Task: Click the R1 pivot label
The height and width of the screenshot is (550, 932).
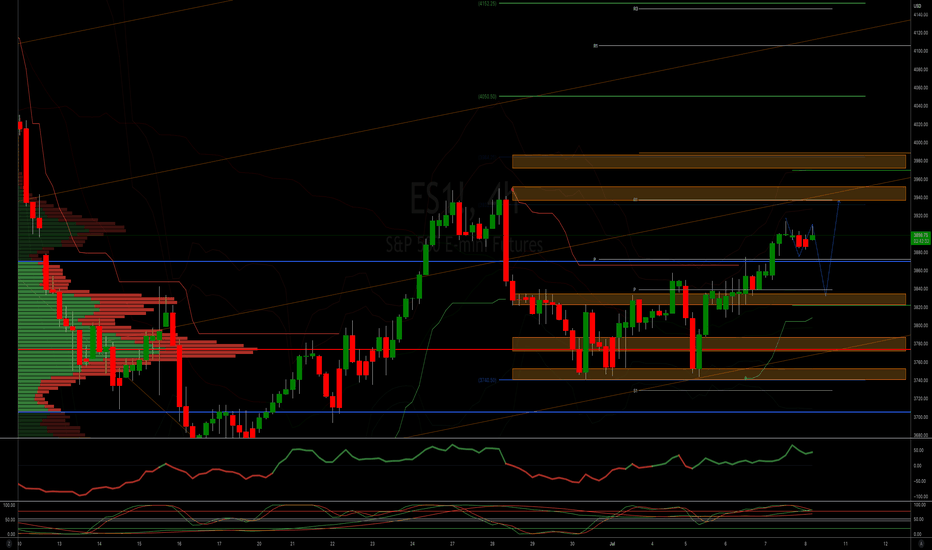Action: (596, 45)
